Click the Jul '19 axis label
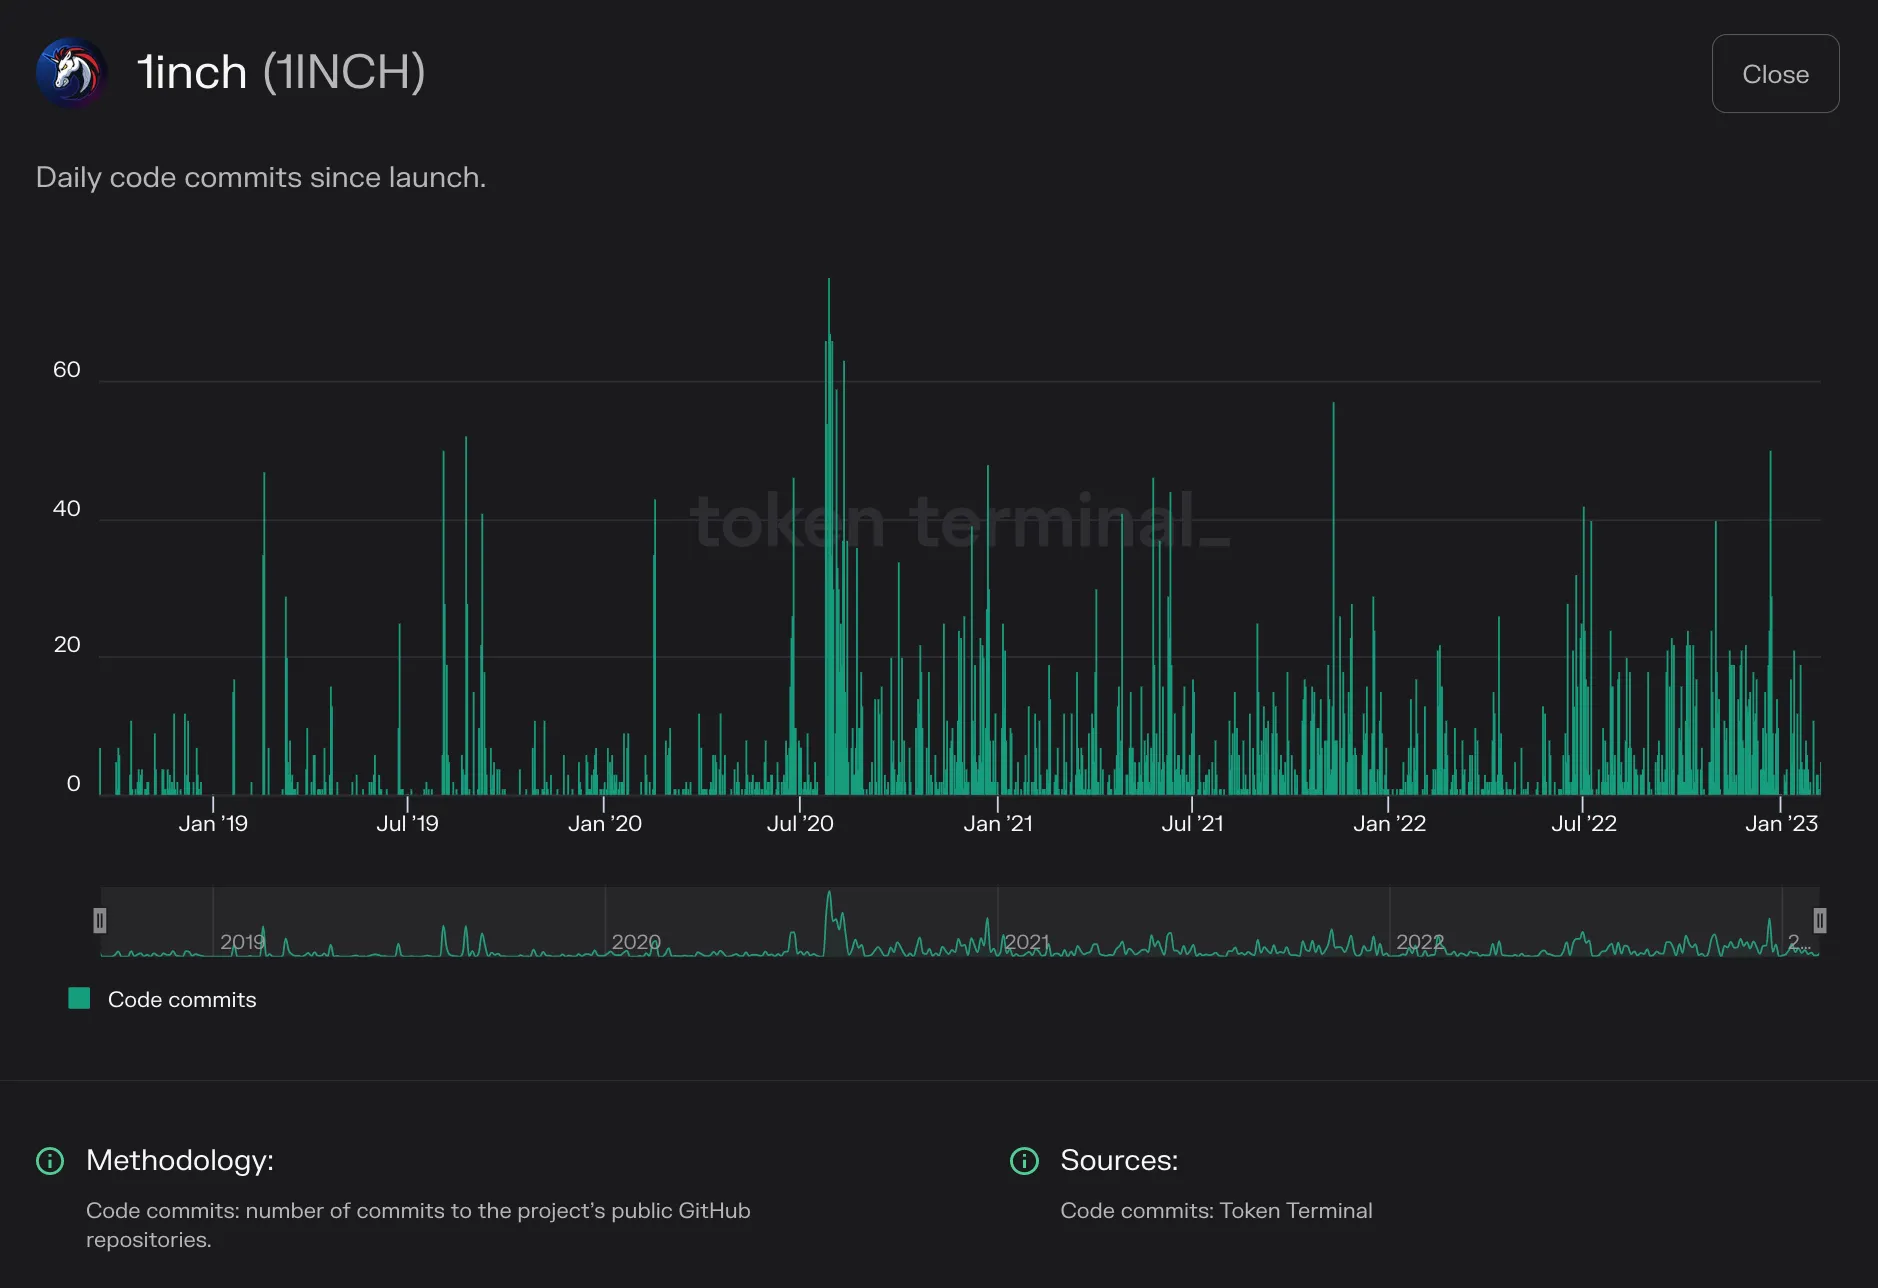The image size is (1878, 1288). click(407, 823)
